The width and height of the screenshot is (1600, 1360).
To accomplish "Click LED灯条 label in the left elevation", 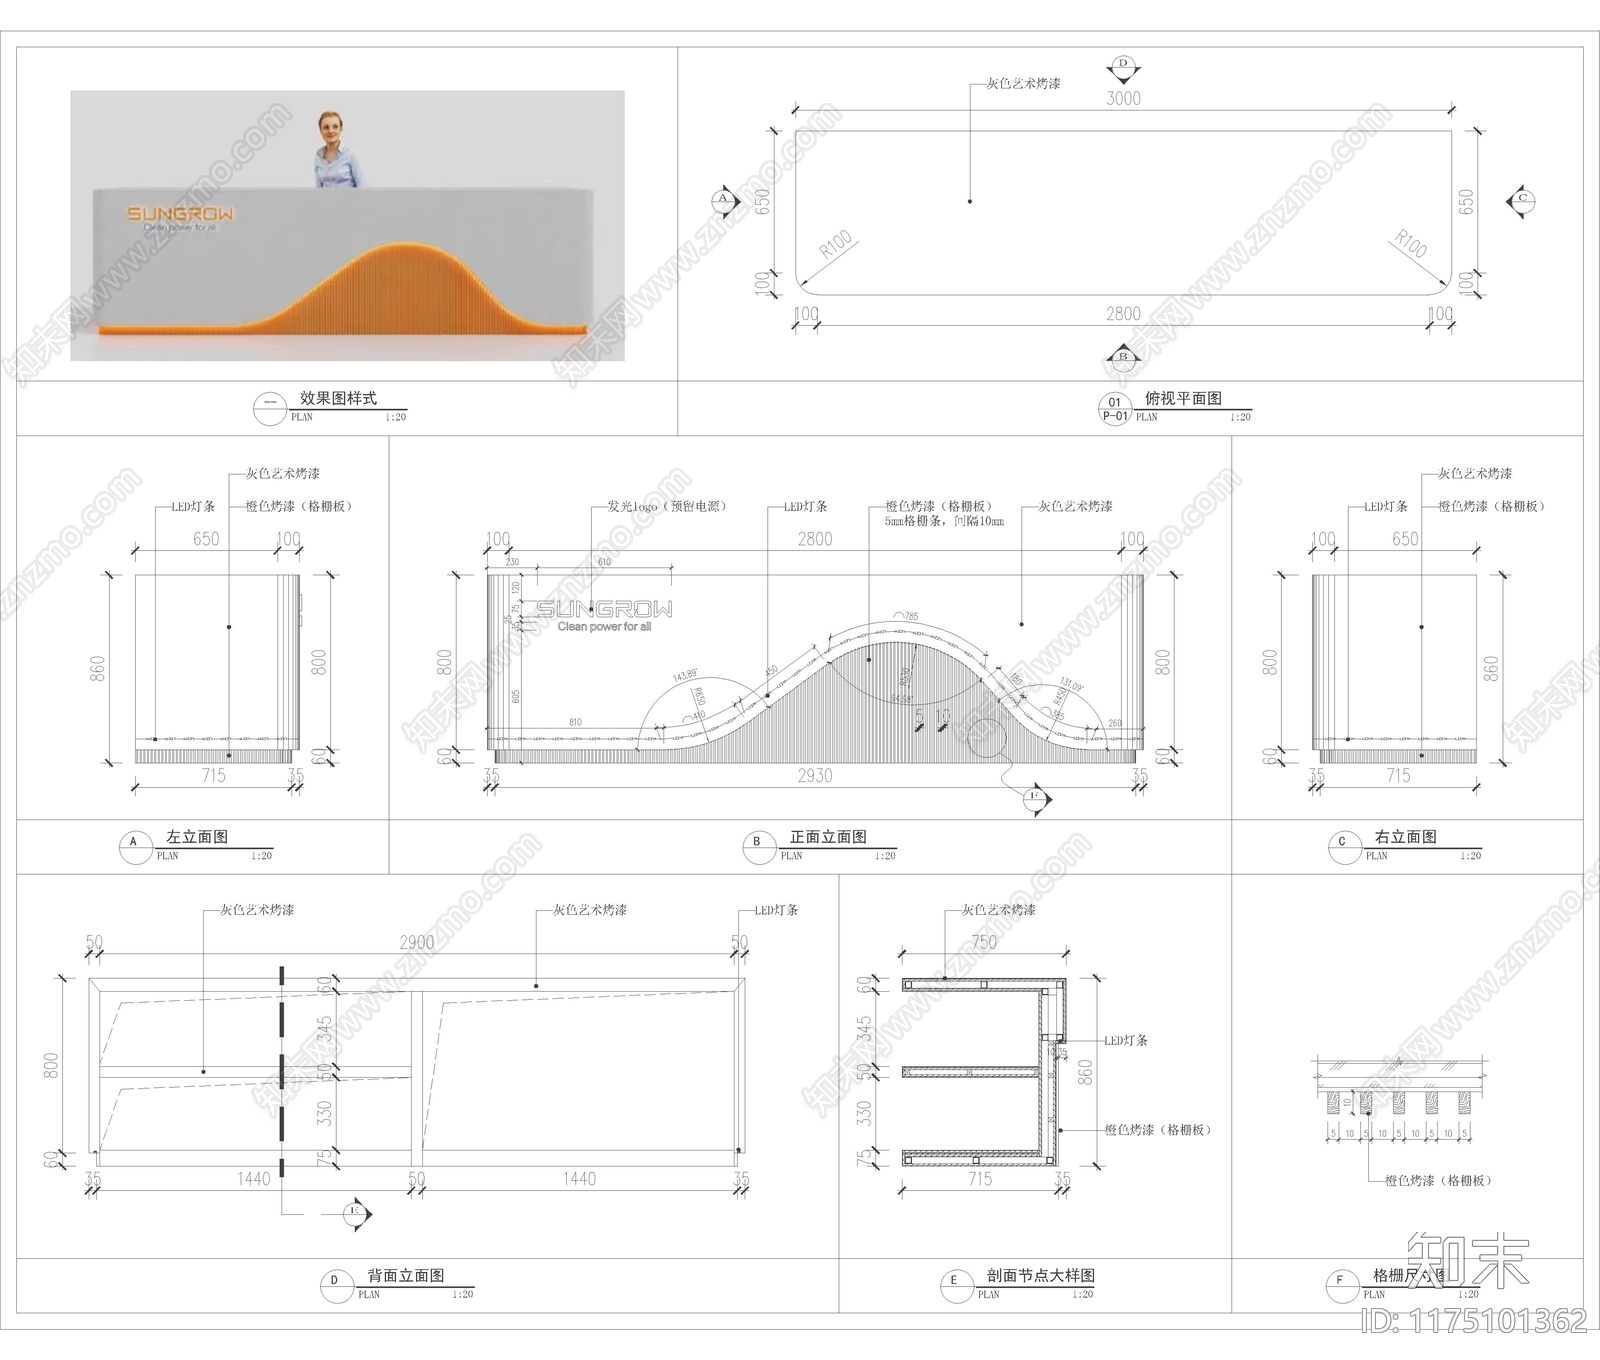I will pyautogui.click(x=193, y=507).
